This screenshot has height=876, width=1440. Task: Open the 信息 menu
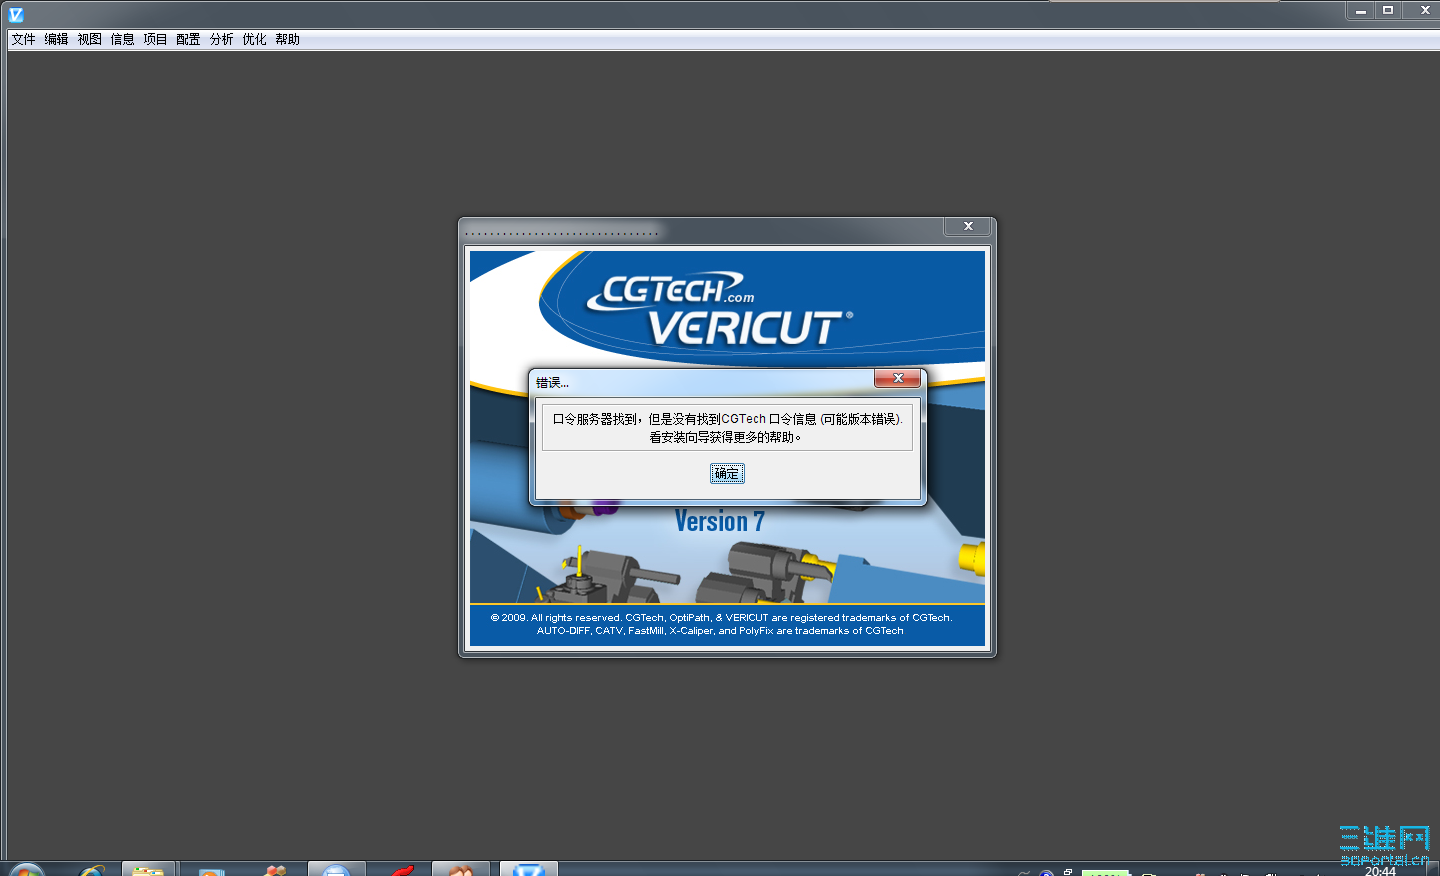[123, 40]
